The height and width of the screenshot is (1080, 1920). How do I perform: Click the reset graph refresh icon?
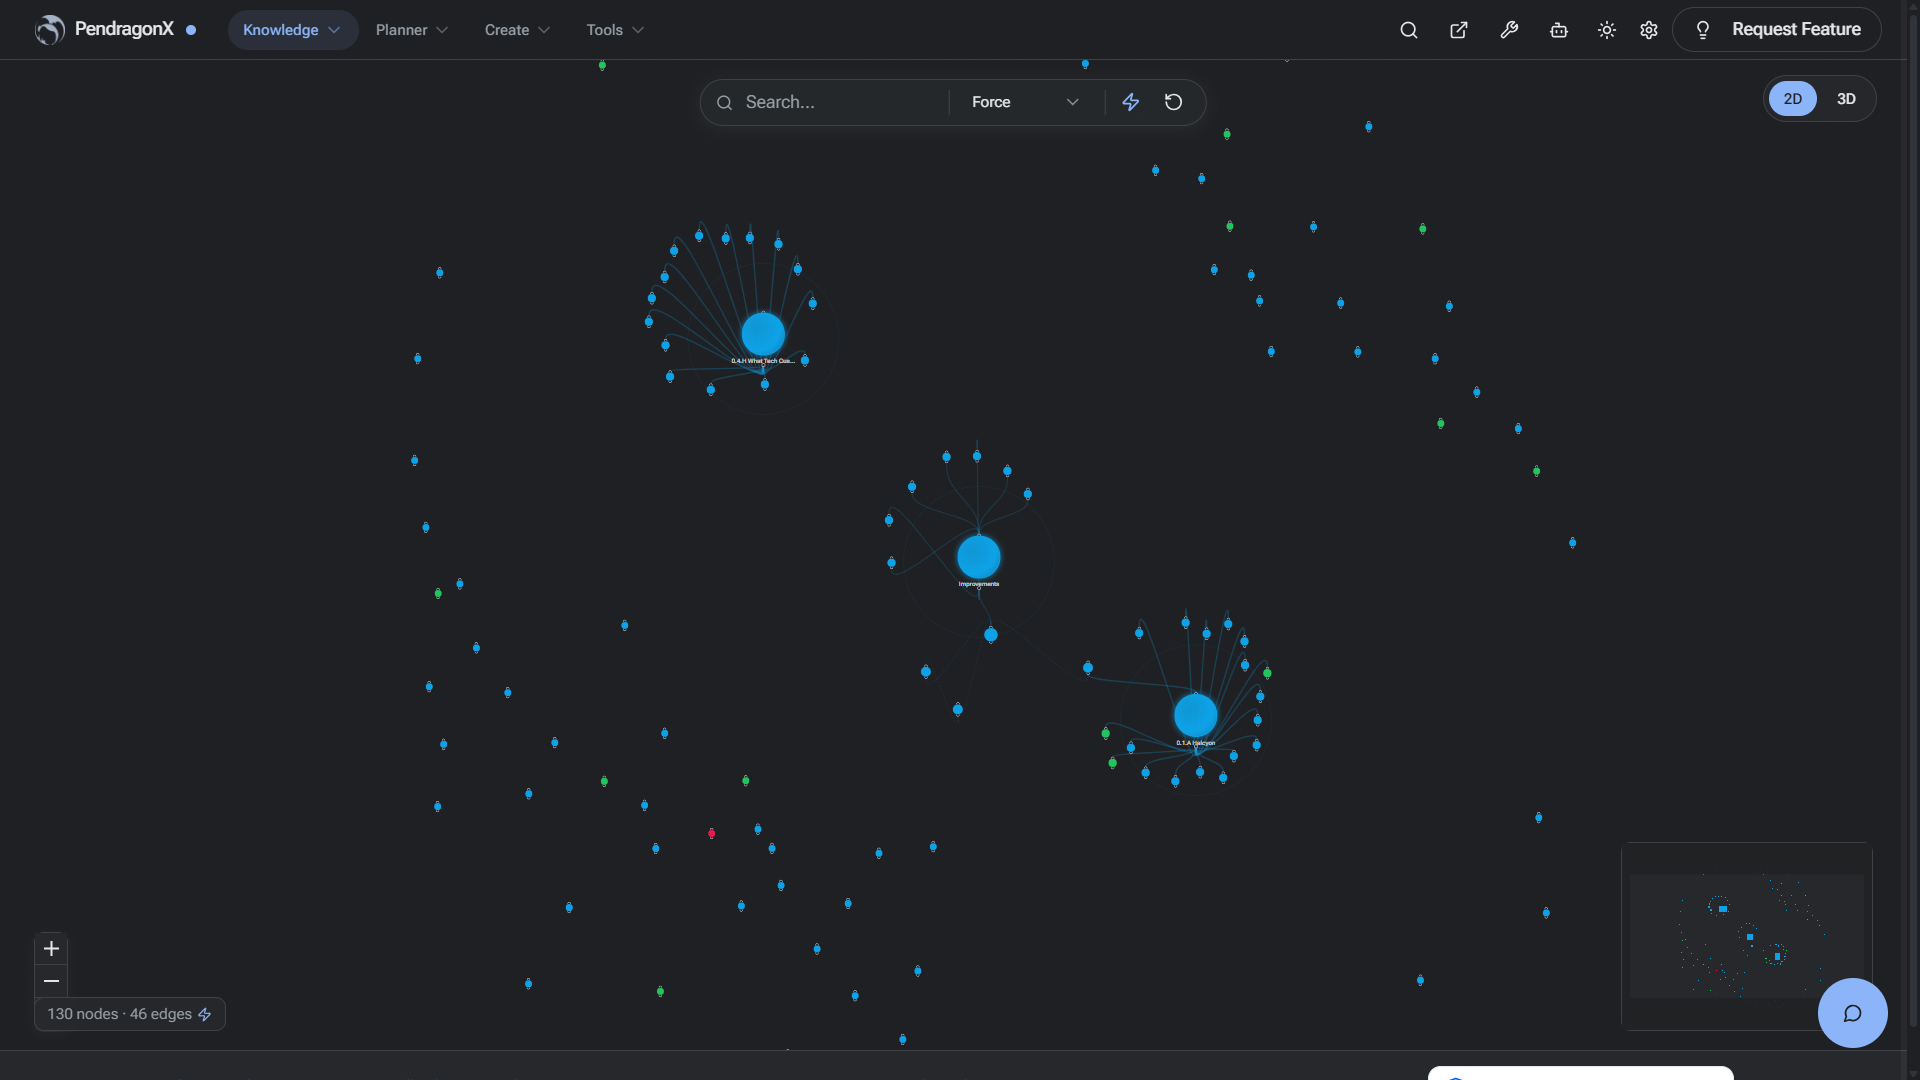tap(1173, 102)
